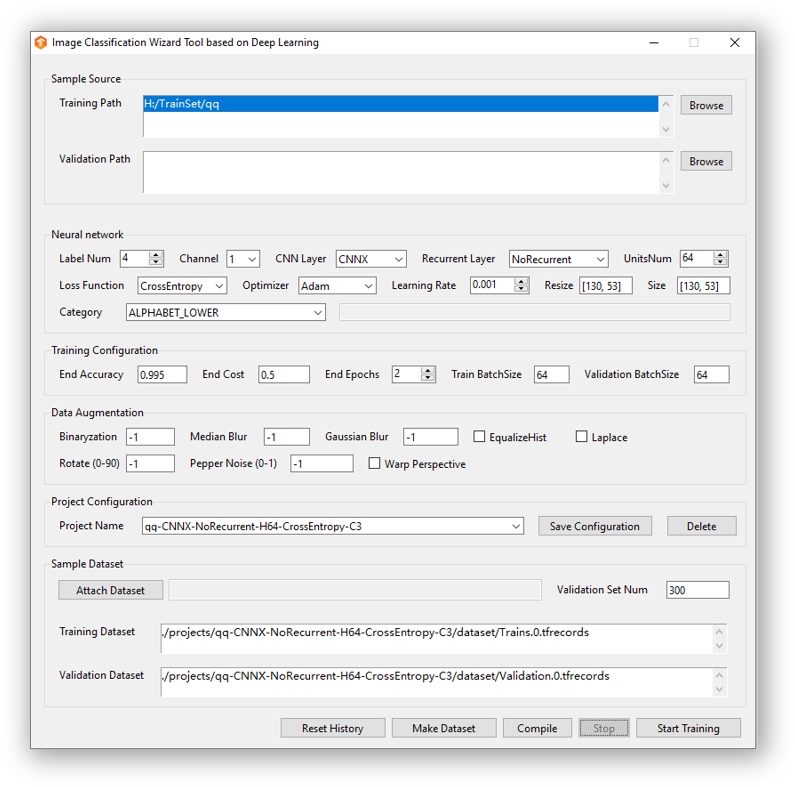Viewport: 795px width, 787px height.
Task: Decrease the UnitsNum spinner value
Action: (x=720, y=262)
